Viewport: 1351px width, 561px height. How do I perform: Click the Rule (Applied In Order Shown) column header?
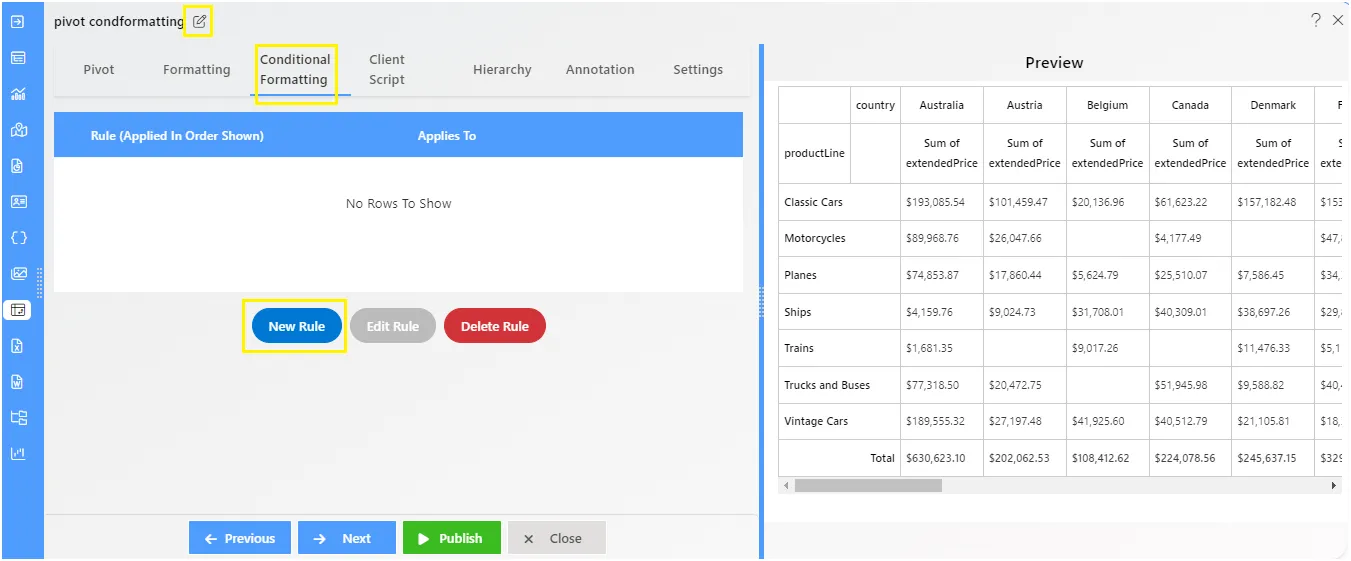coord(177,136)
